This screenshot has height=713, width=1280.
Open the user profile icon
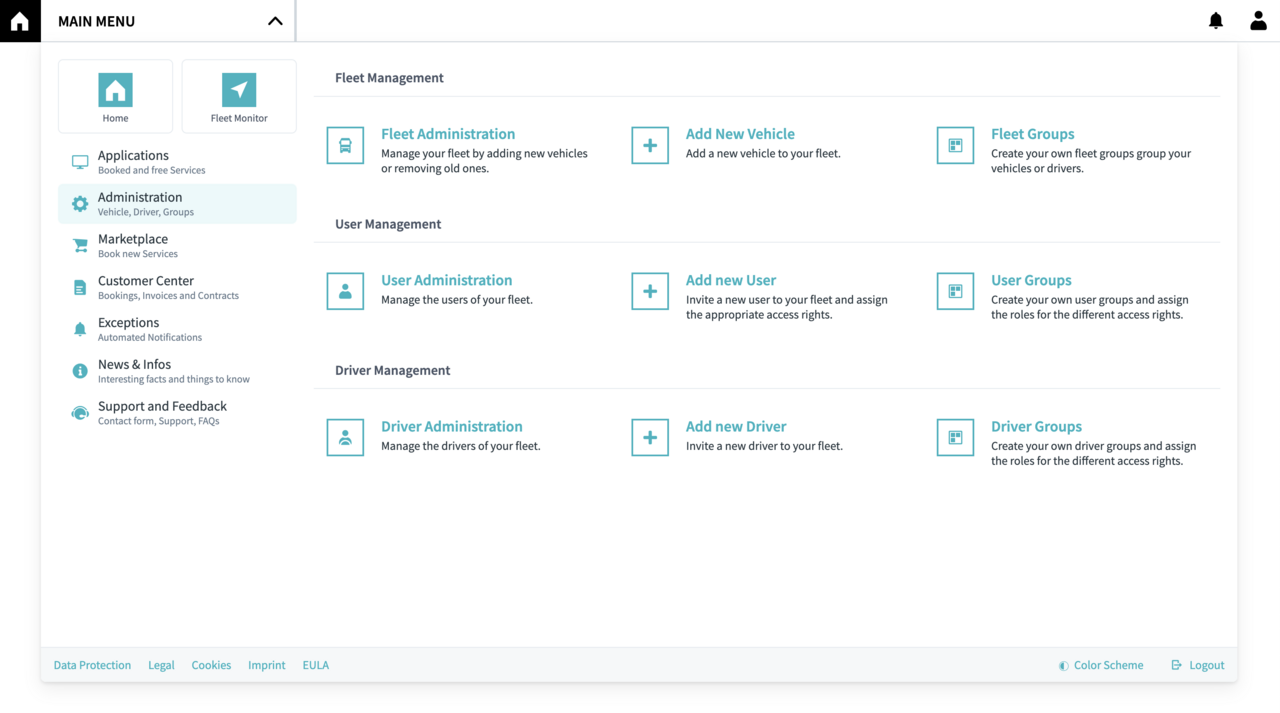pyautogui.click(x=1258, y=21)
